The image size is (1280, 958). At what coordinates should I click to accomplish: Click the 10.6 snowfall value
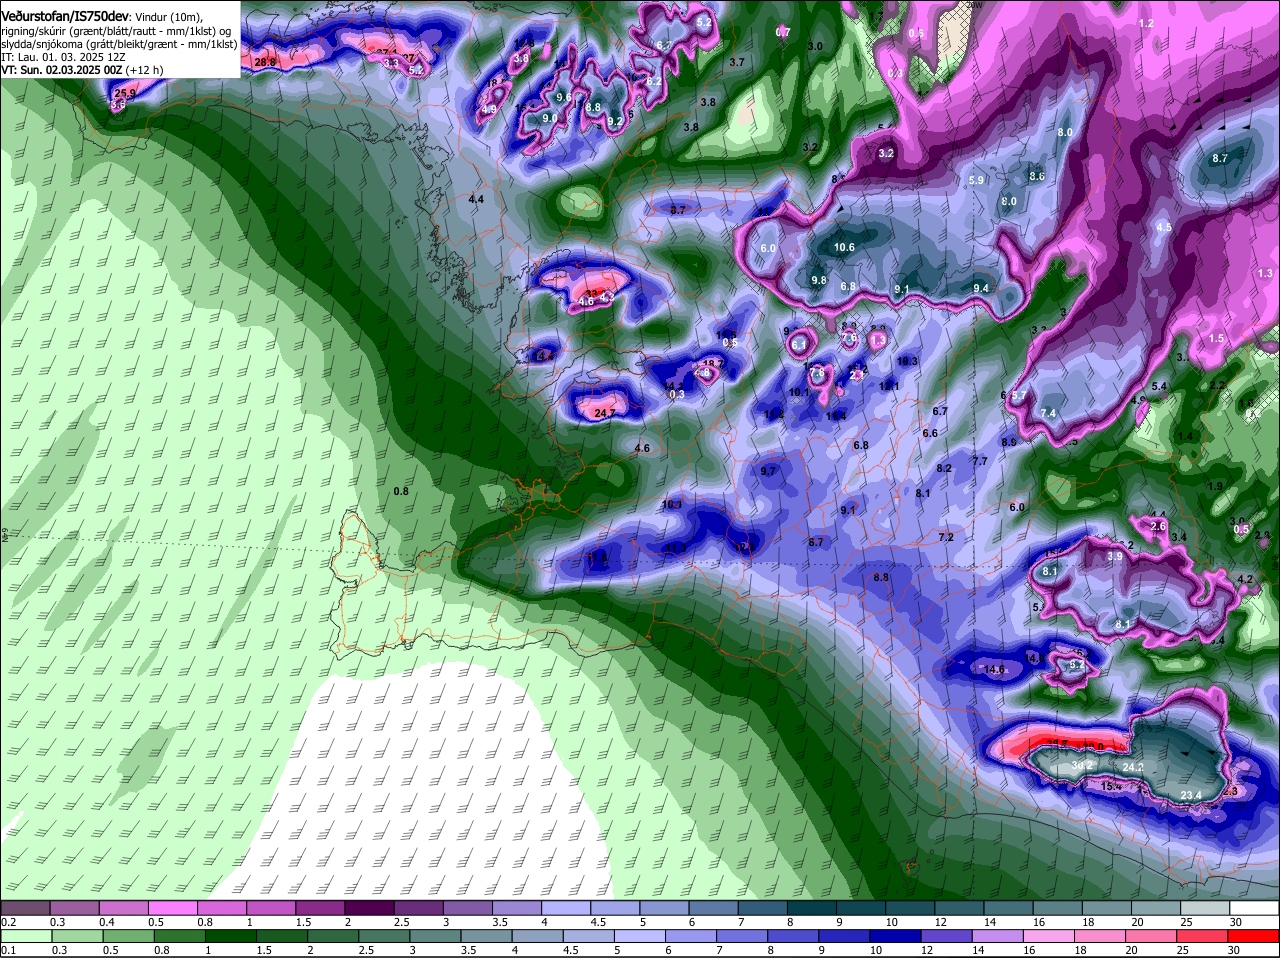pyautogui.click(x=844, y=247)
